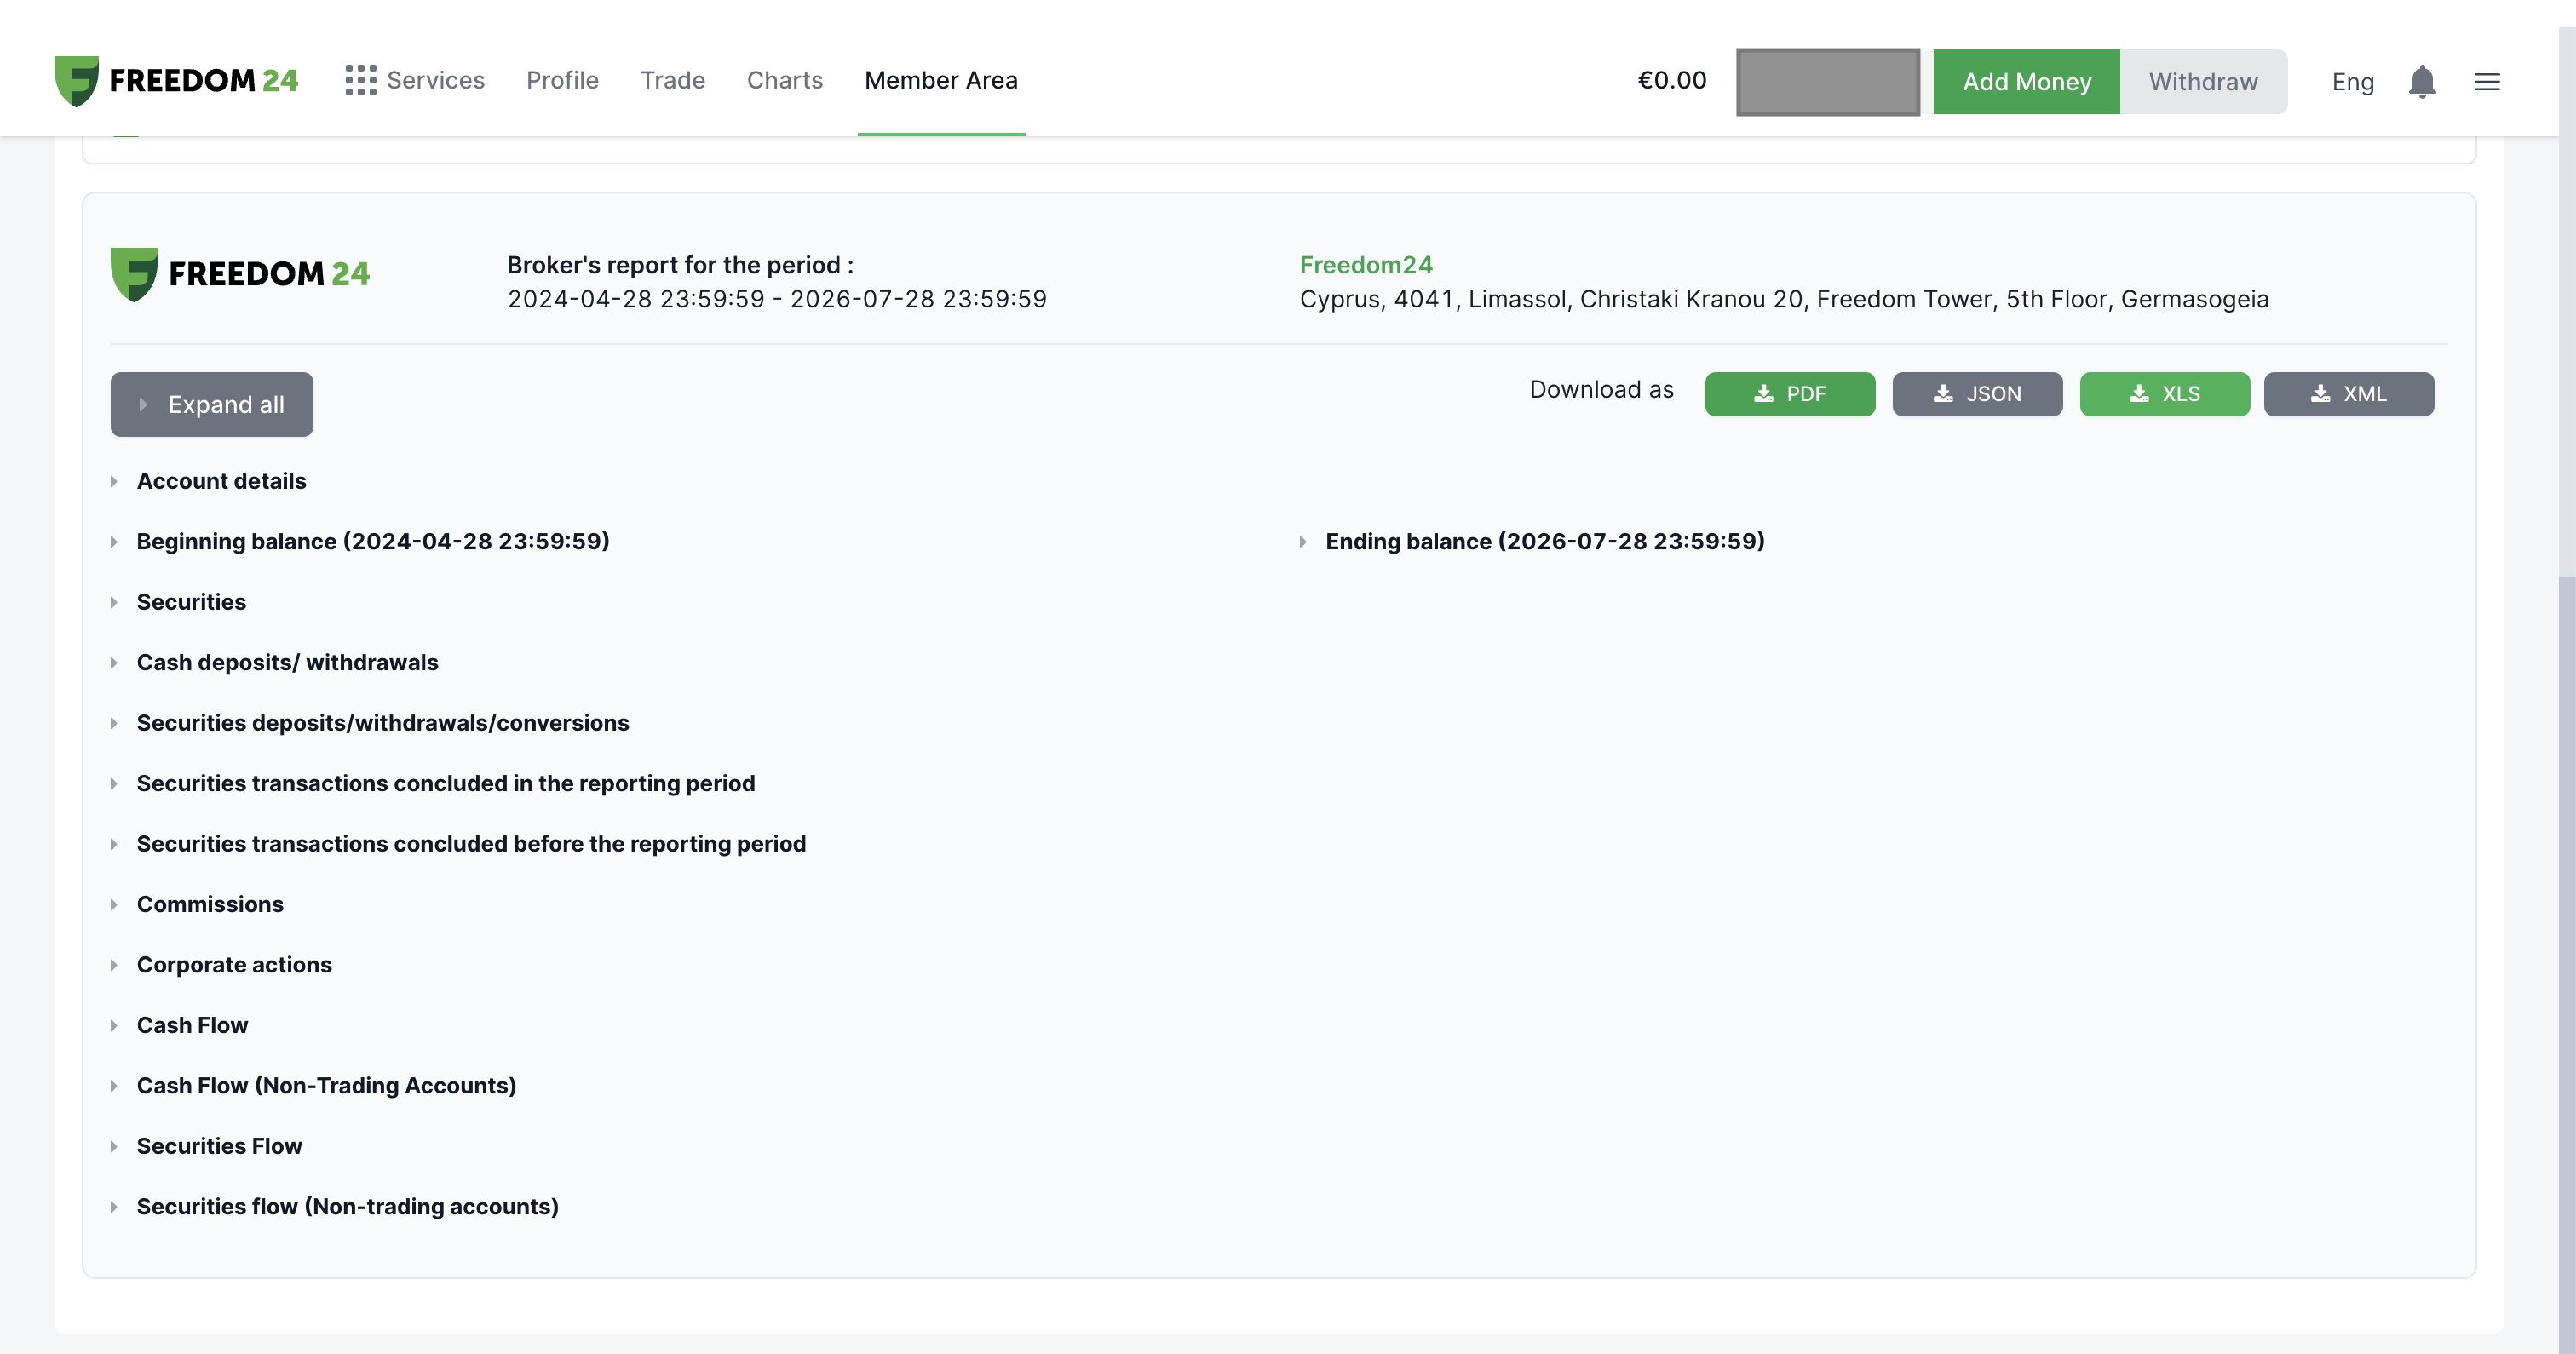
Task: Click the Services grid icon
Action: [x=360, y=80]
